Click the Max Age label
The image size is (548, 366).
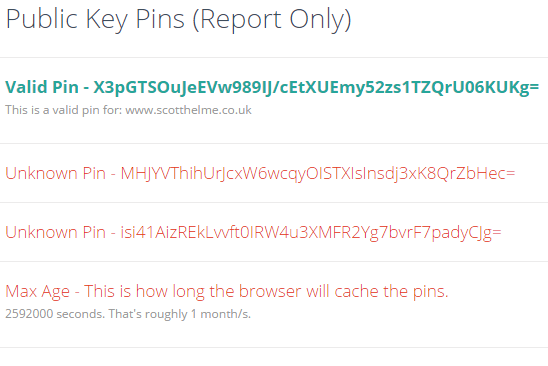tap(37, 292)
